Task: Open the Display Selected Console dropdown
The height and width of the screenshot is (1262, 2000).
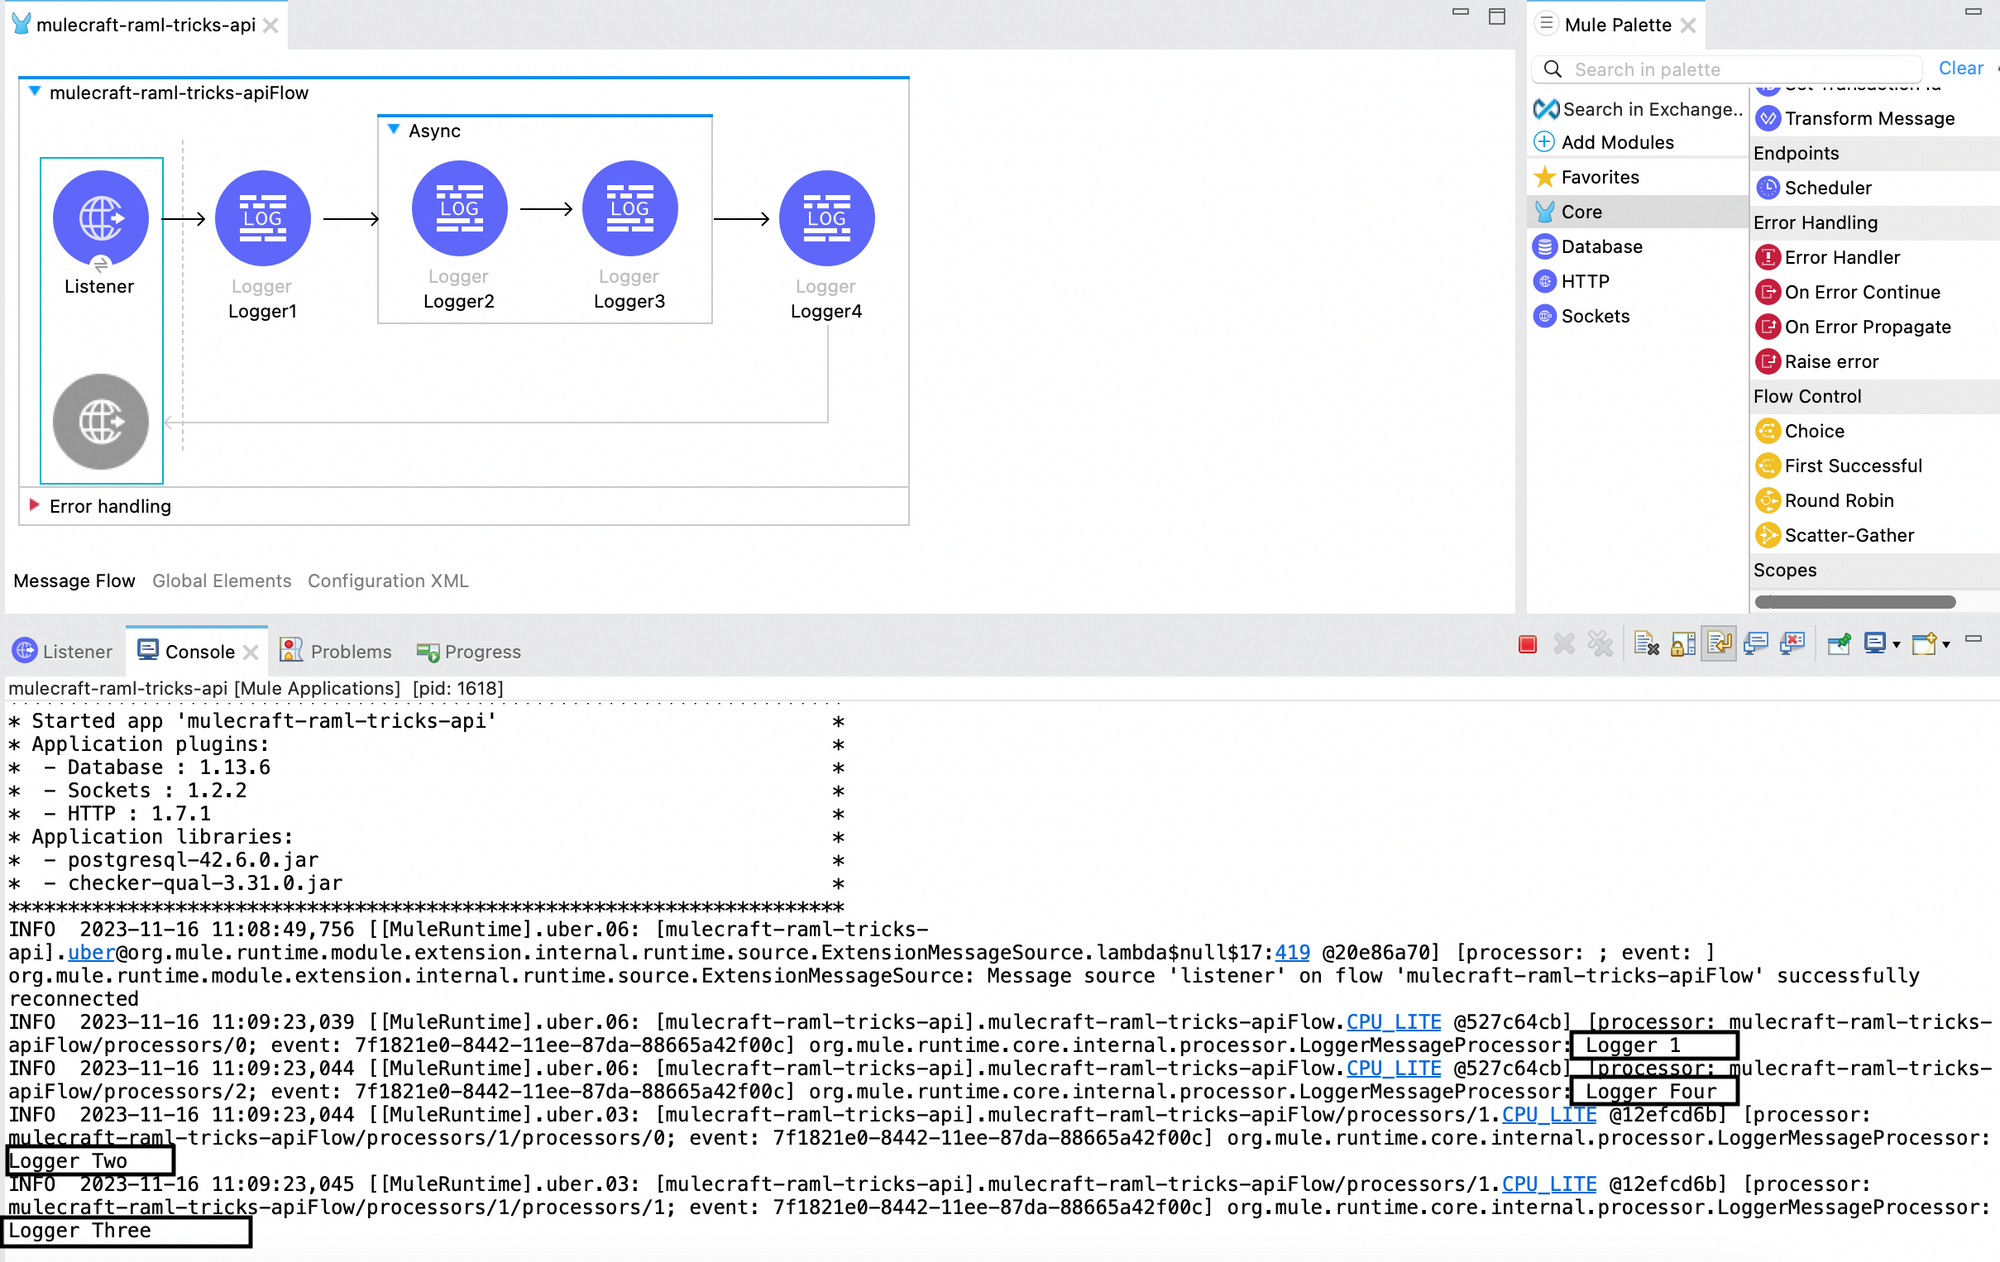Action: click(1896, 646)
